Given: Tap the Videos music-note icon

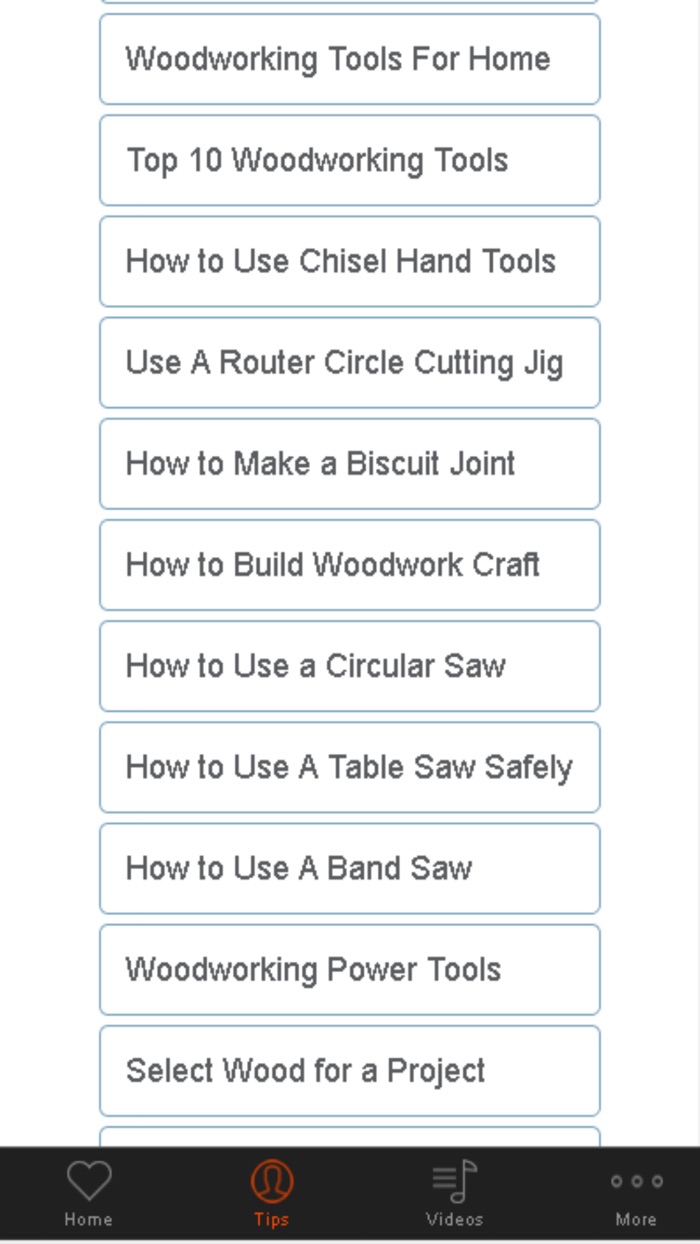Looking at the screenshot, I should [x=455, y=1181].
